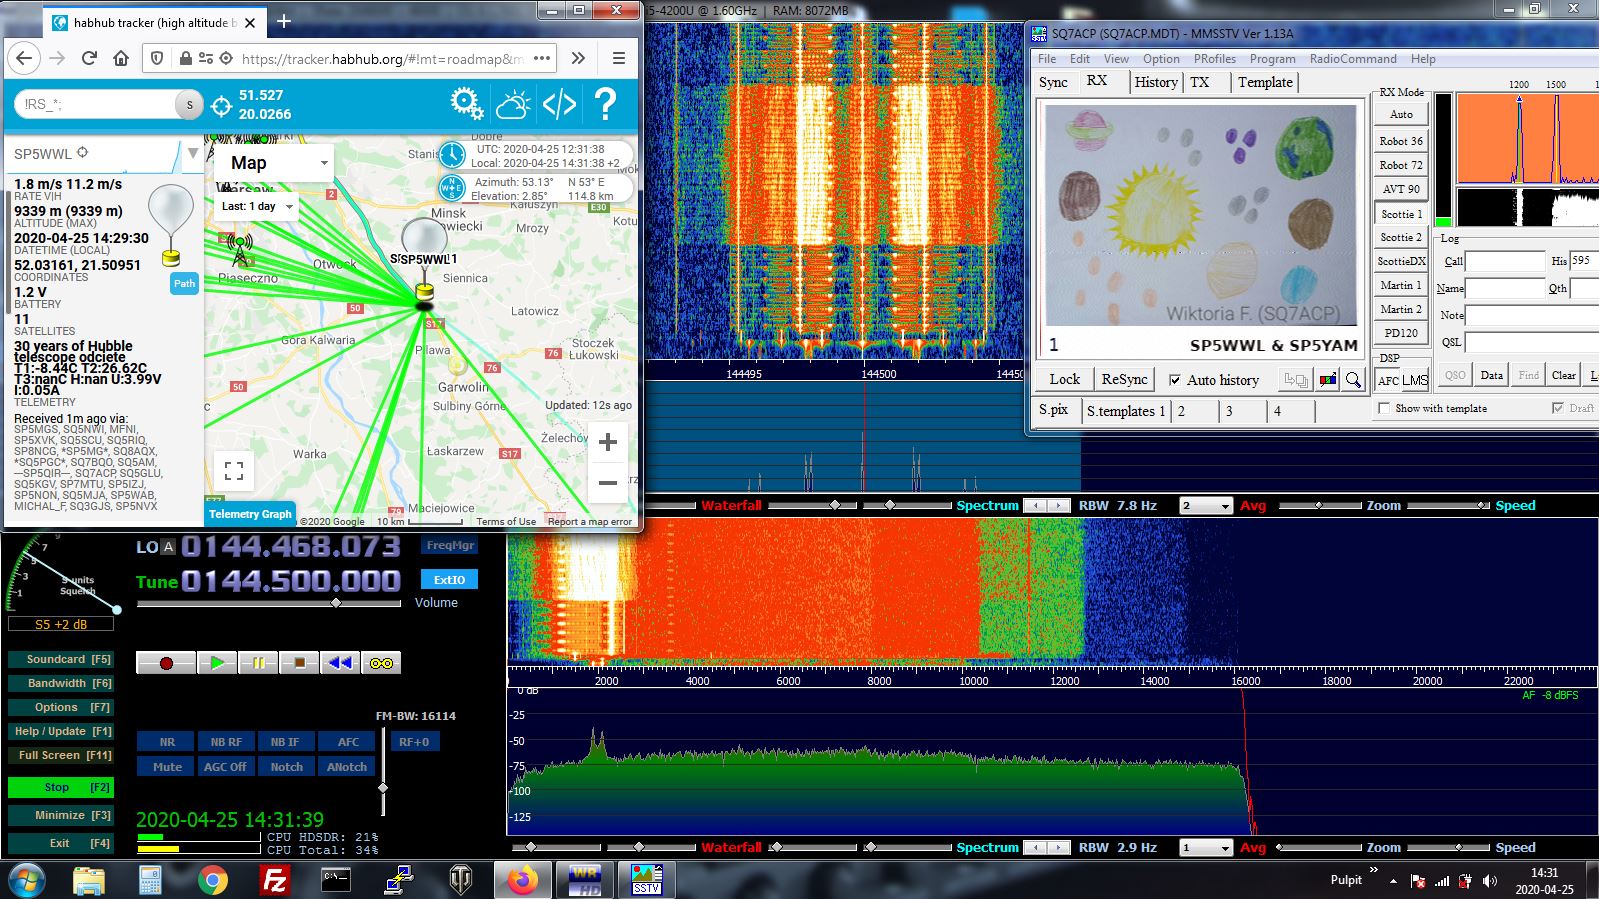
Task: Click the Firefox home icon
Action: [x=121, y=58]
